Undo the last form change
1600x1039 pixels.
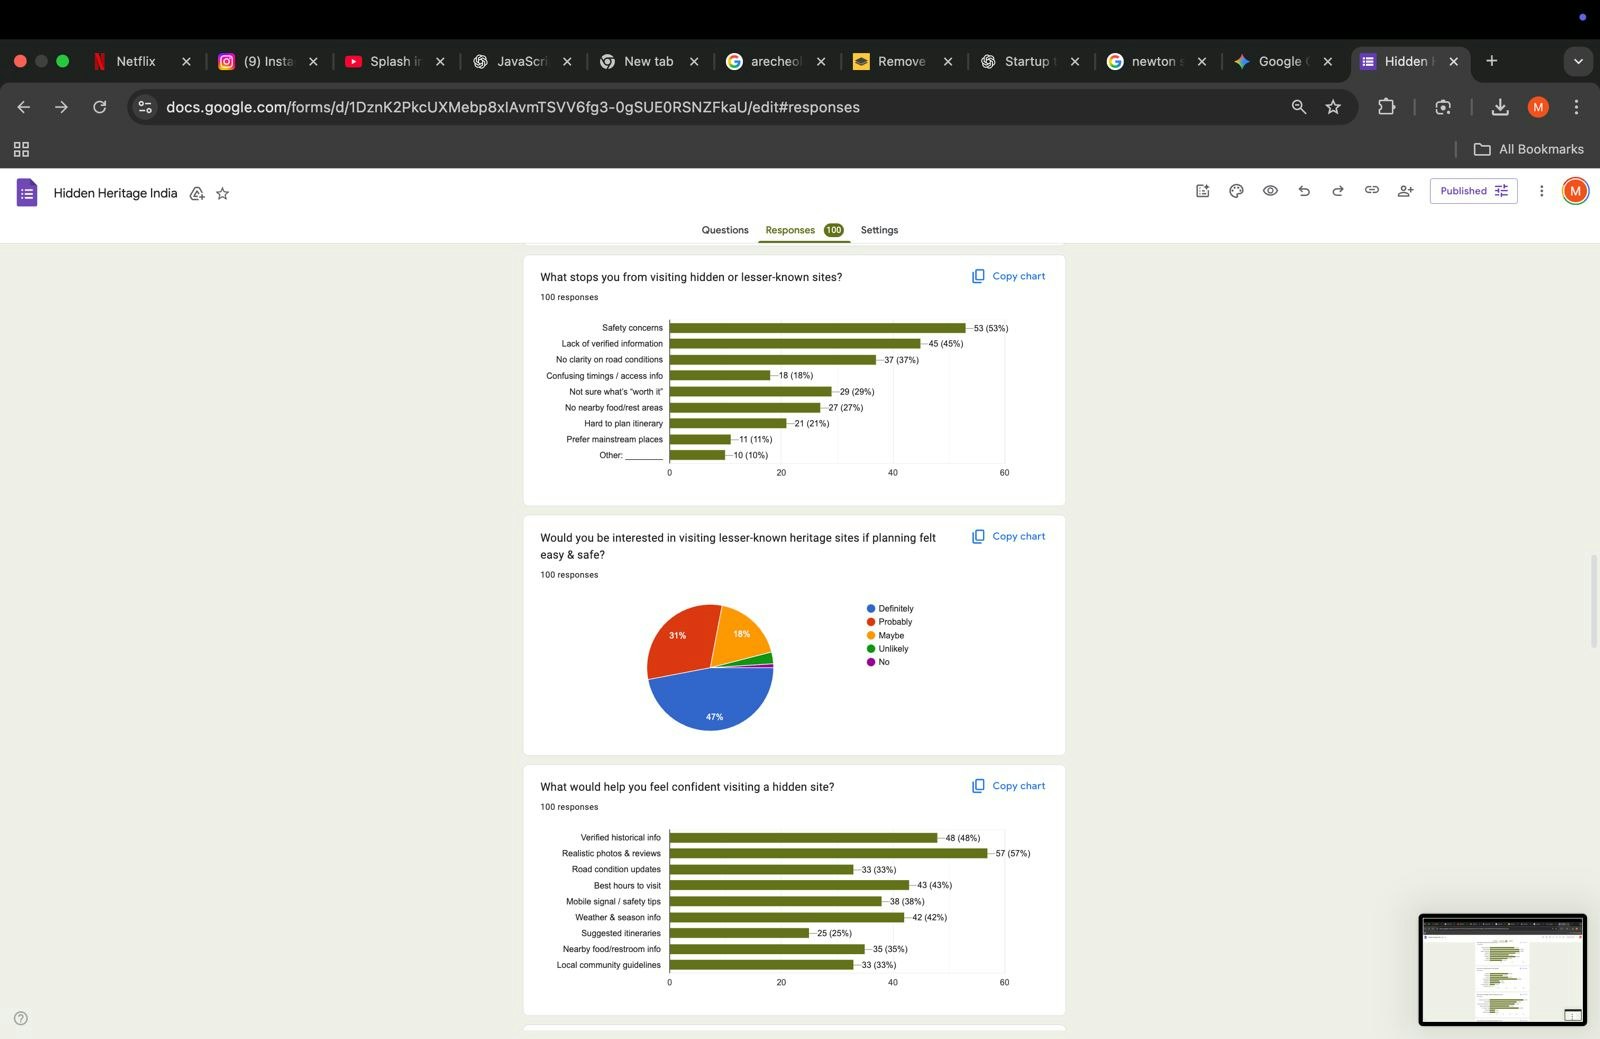[x=1304, y=191]
